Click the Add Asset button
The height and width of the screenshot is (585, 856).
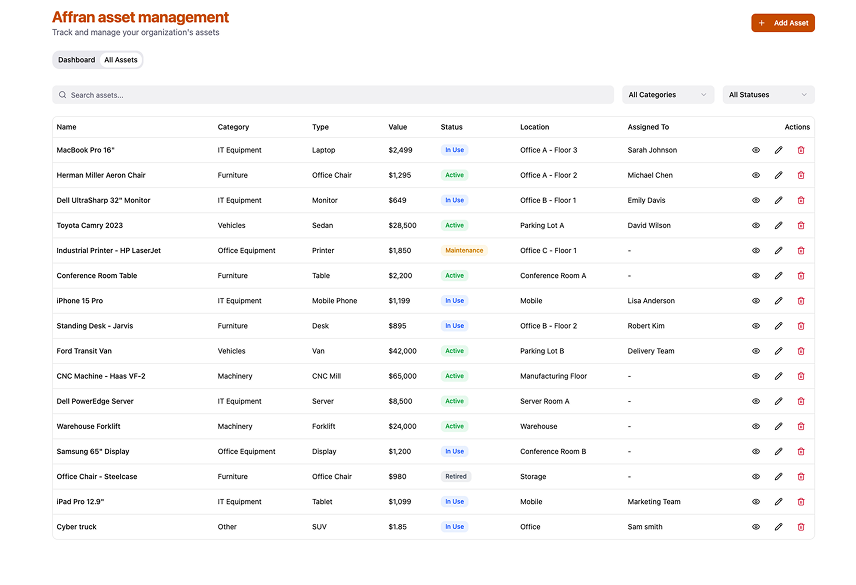783,23
